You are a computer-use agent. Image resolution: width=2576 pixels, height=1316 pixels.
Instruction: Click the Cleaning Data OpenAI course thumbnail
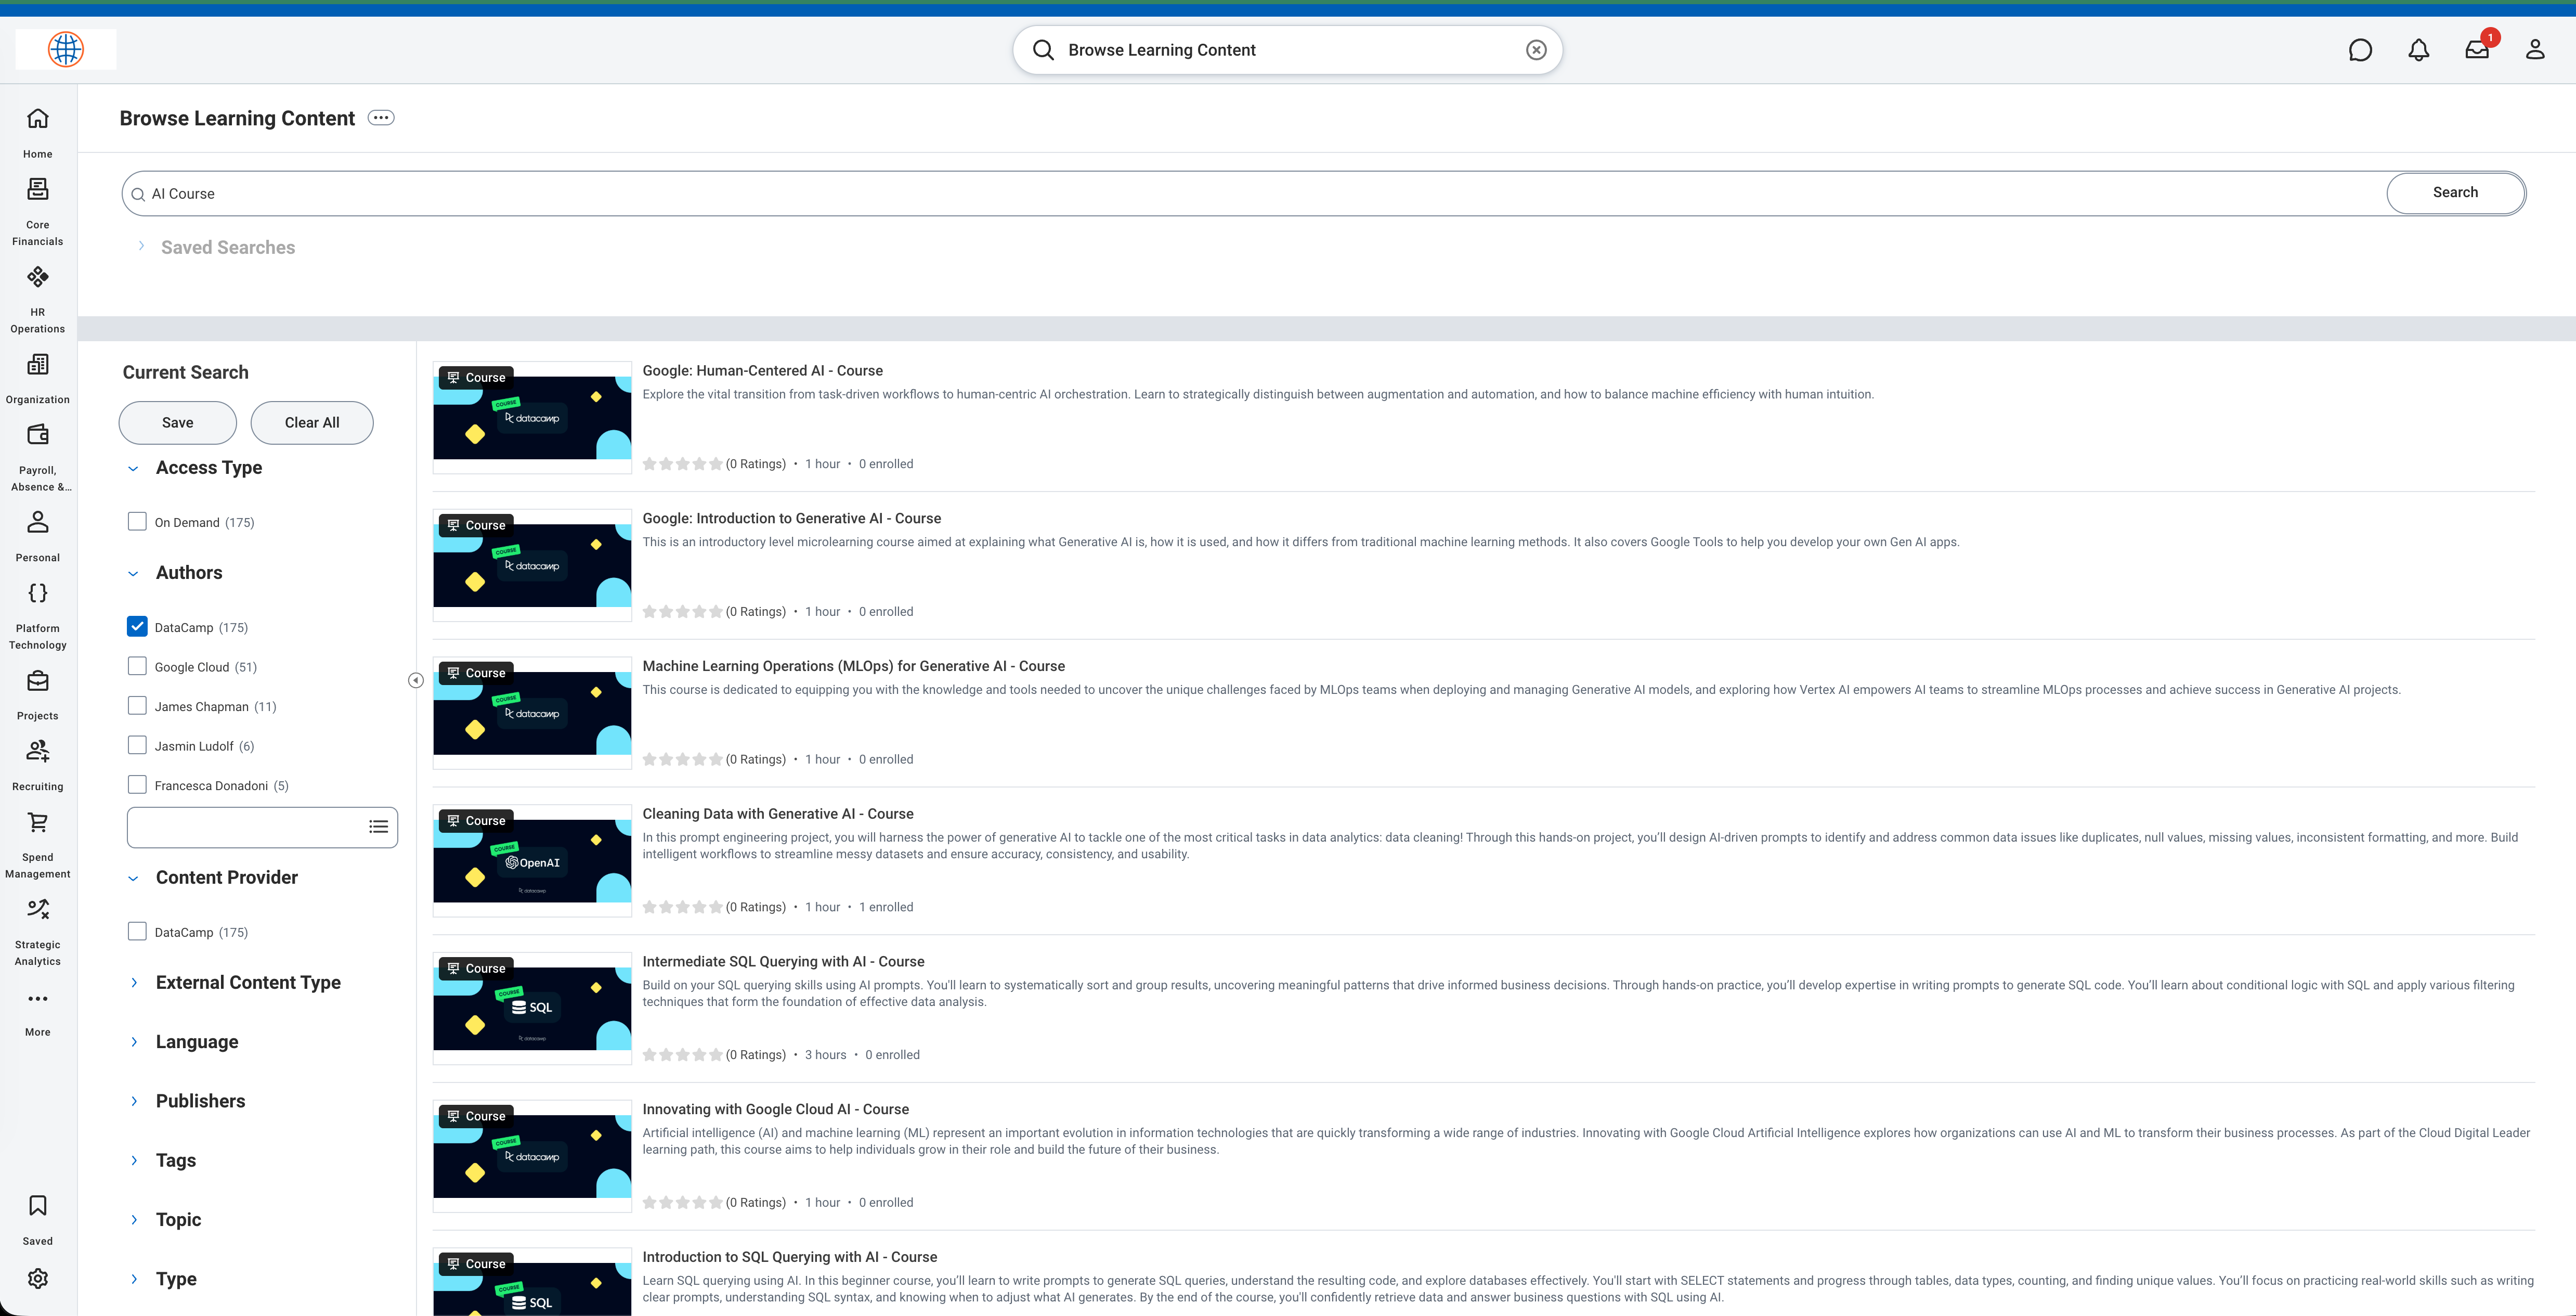tap(532, 860)
